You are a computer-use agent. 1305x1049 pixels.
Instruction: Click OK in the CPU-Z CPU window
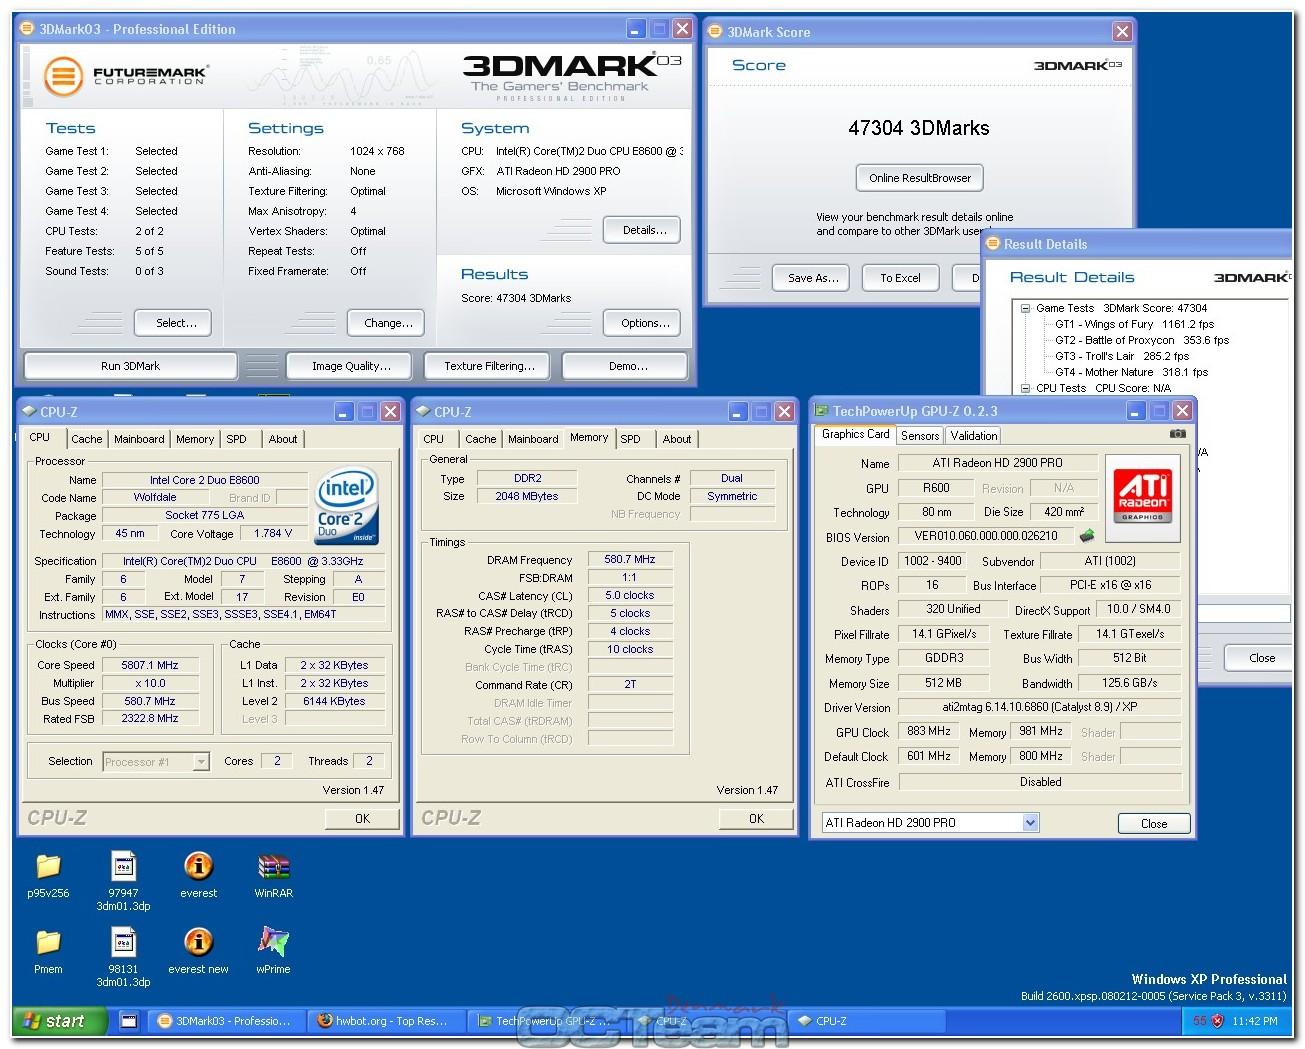pyautogui.click(x=362, y=819)
